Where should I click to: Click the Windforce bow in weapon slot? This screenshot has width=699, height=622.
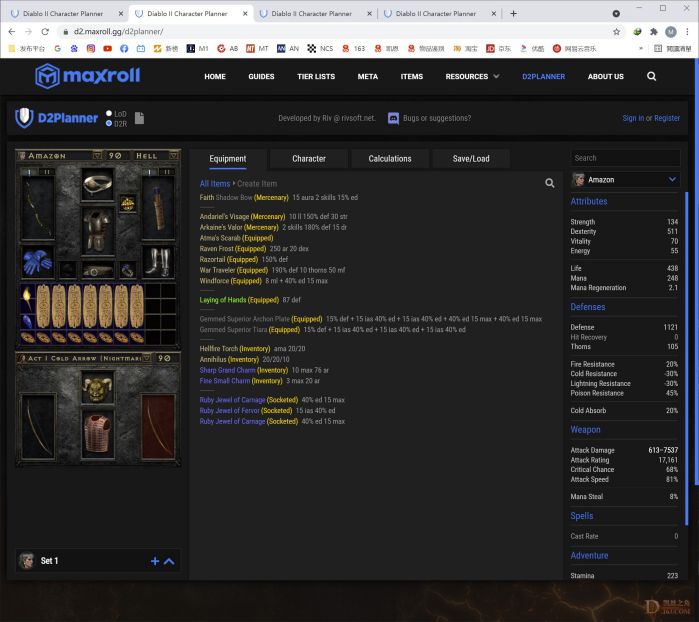(x=38, y=208)
